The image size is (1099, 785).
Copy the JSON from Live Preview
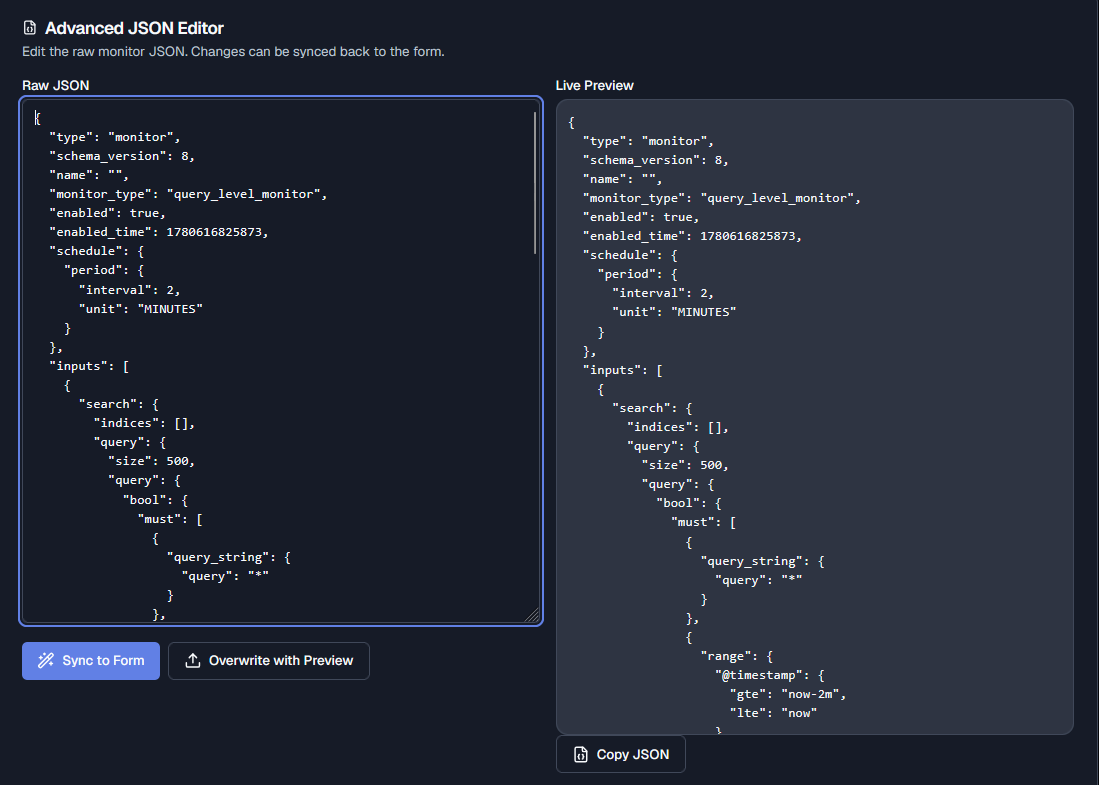point(620,754)
